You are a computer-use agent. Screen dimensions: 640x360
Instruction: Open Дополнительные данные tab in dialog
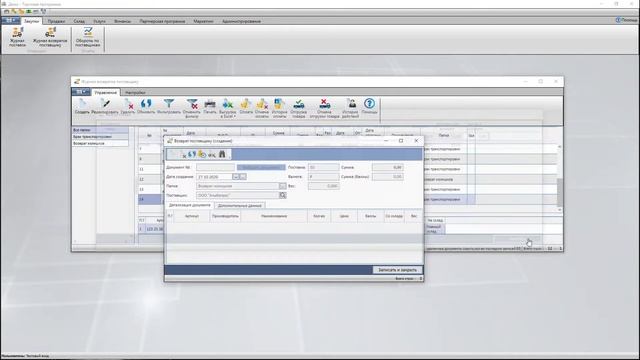[x=240, y=206]
